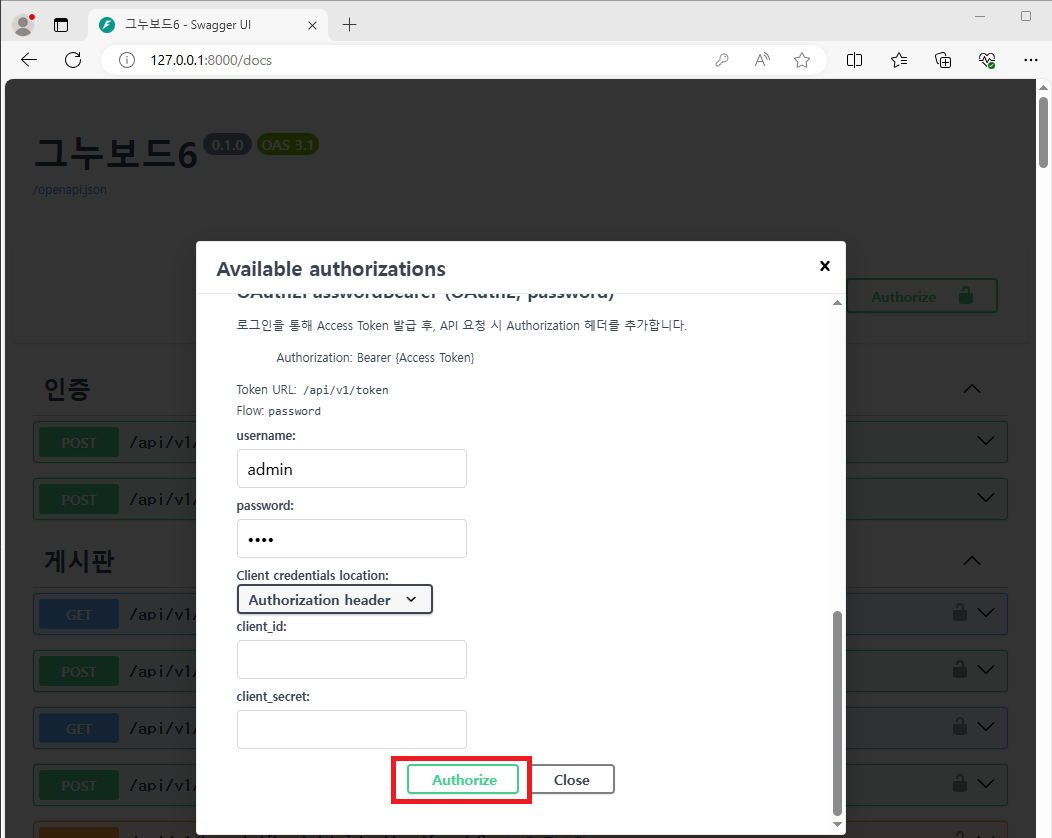Refresh the Swagger UI page

coord(73,60)
